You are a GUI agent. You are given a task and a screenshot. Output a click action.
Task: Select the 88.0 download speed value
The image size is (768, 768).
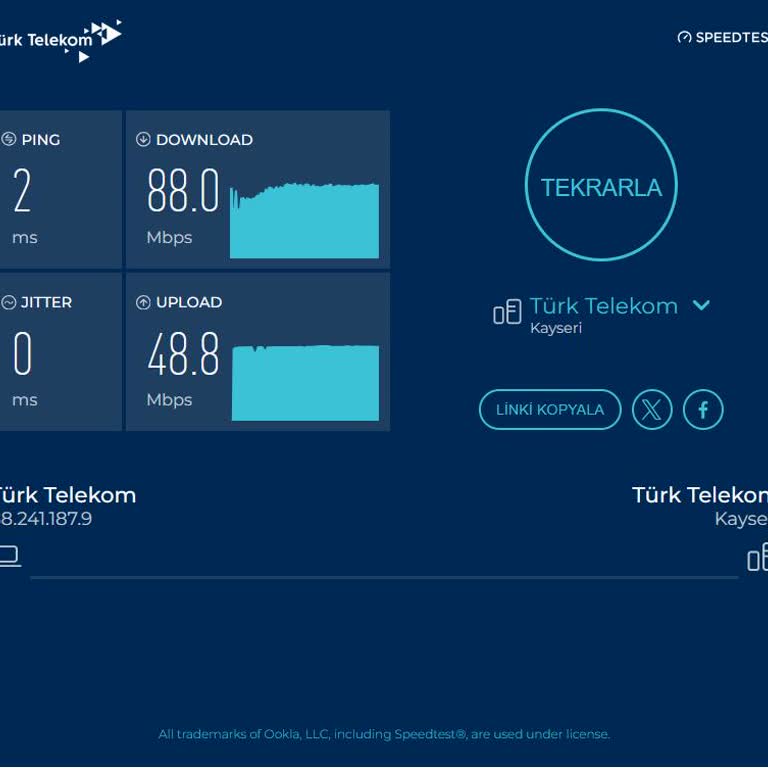183,191
